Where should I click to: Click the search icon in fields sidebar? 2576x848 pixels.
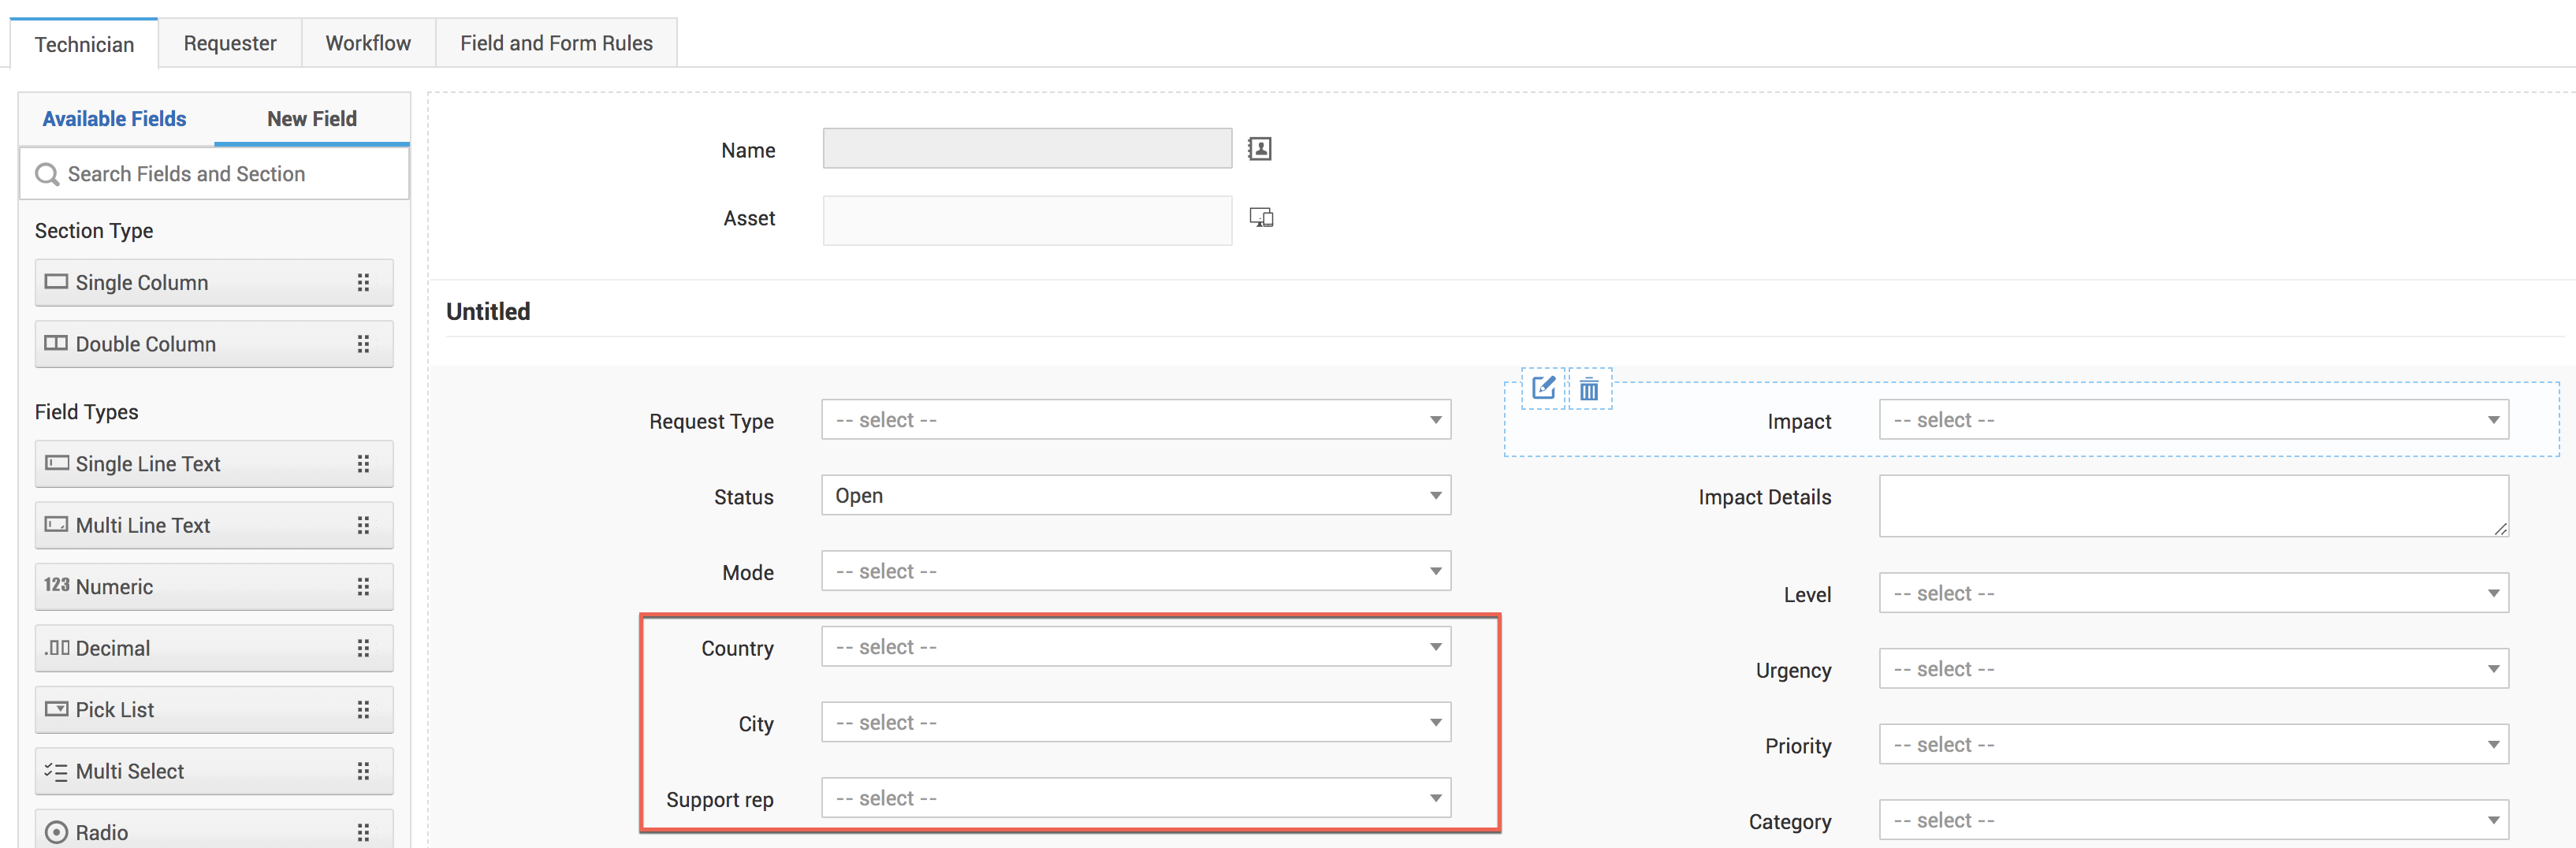pos(47,174)
